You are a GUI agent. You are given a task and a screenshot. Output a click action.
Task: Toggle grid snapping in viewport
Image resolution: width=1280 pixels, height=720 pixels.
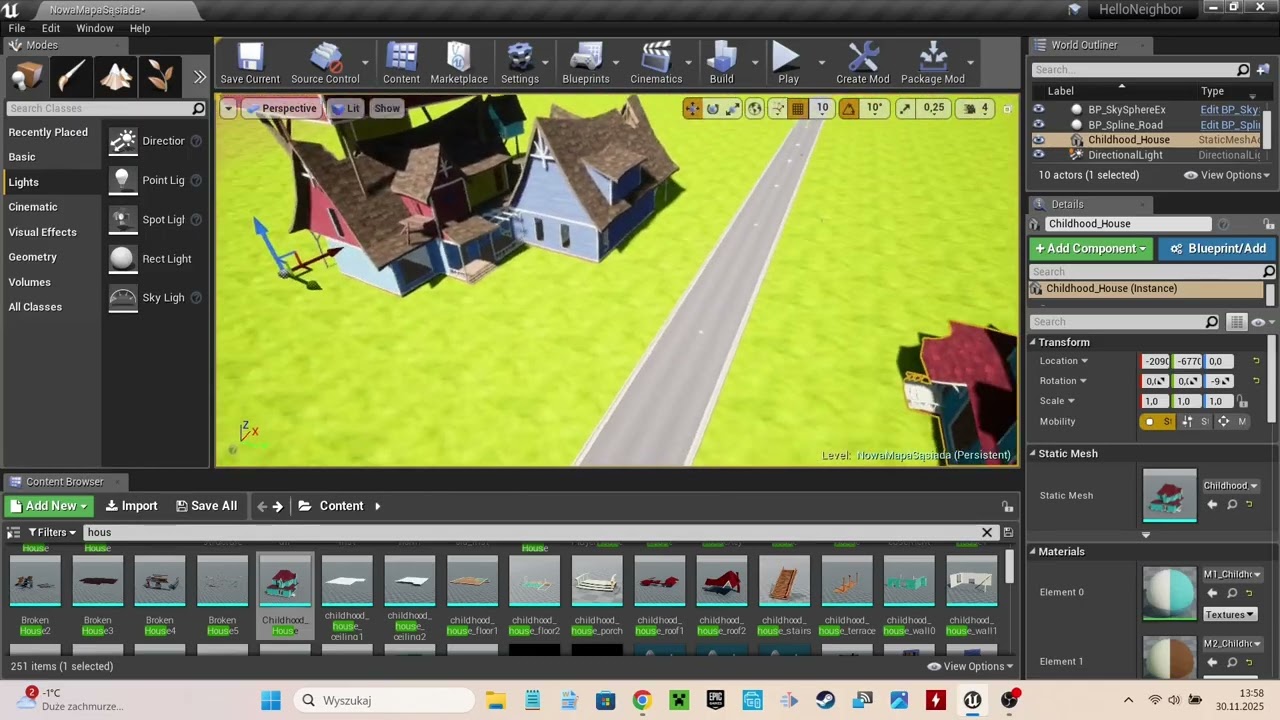798,108
